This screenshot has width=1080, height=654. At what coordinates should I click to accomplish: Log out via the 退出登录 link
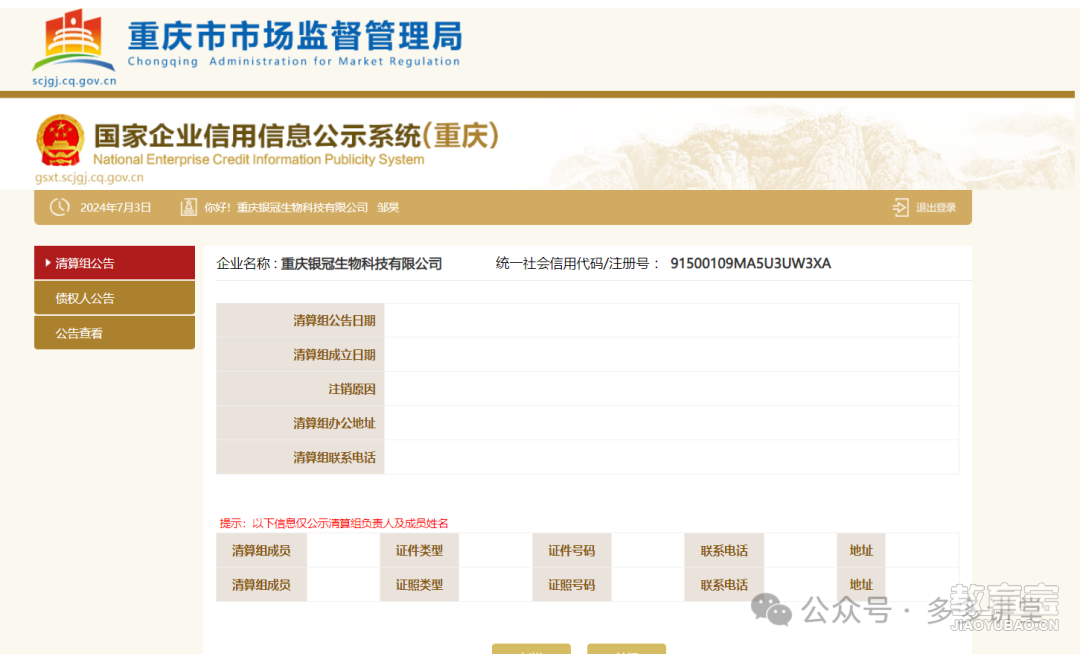935,208
